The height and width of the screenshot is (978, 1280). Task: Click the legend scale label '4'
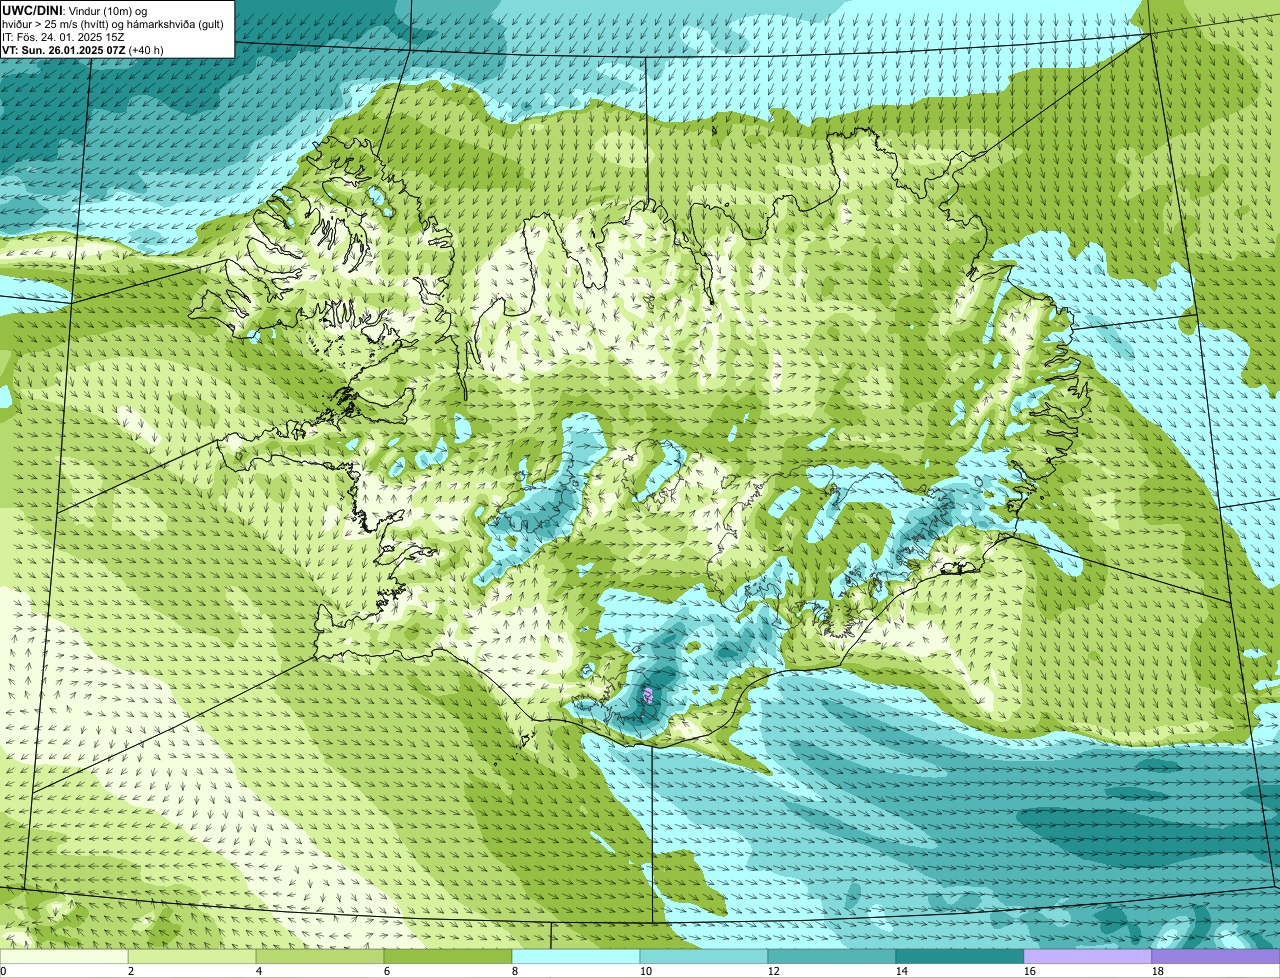click(x=259, y=971)
